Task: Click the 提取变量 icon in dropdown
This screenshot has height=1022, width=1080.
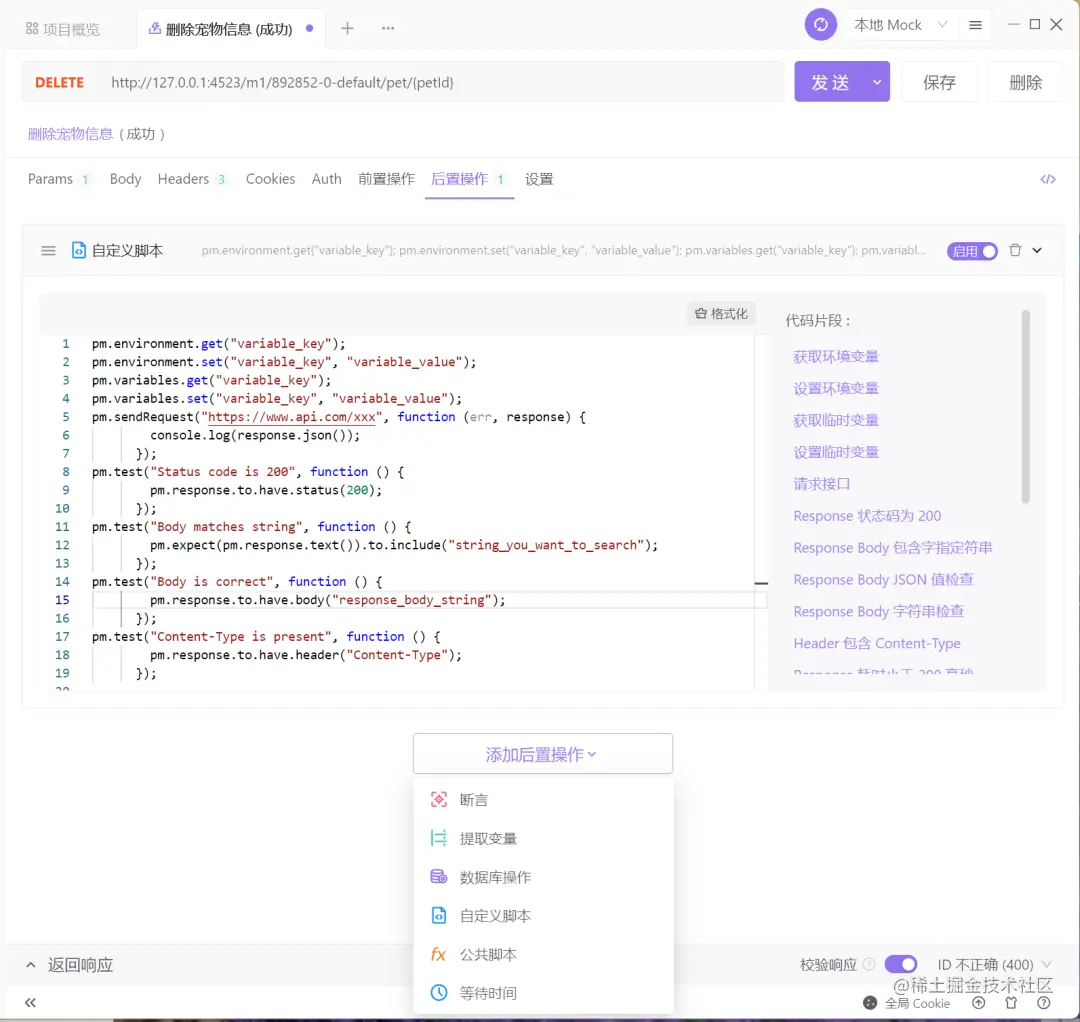Action: [439, 838]
